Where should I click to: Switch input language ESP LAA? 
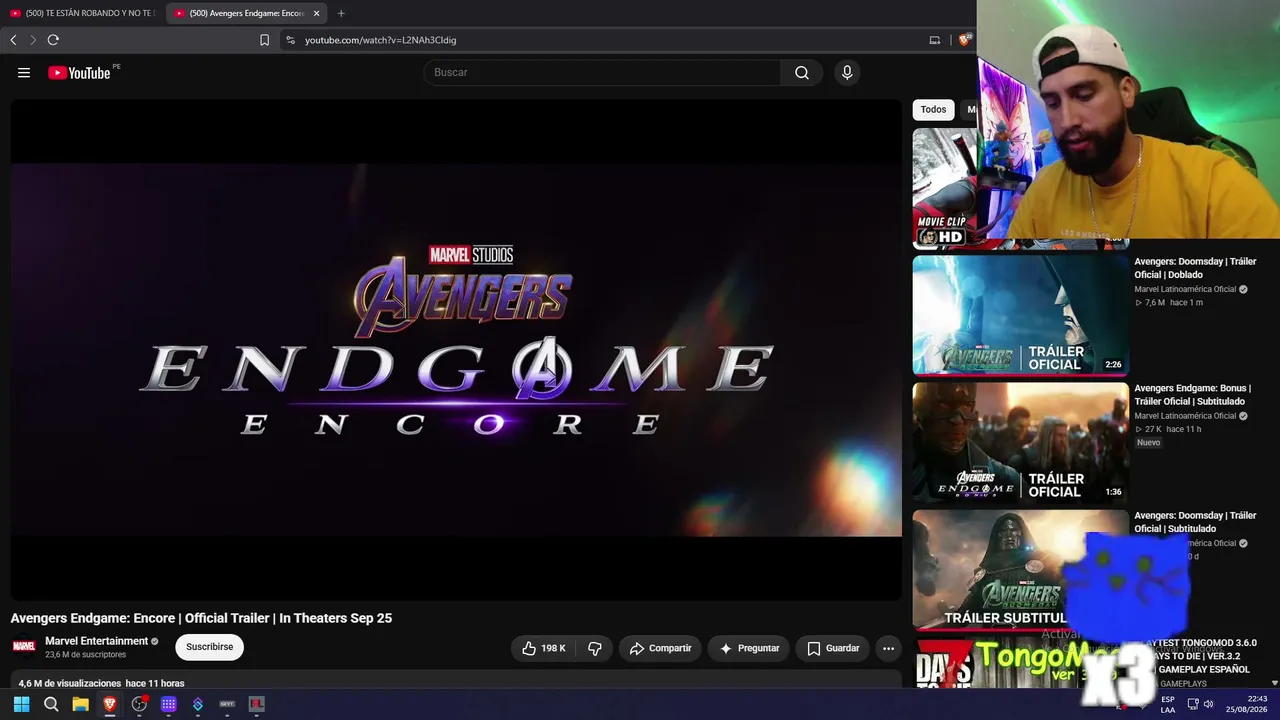(1167, 704)
